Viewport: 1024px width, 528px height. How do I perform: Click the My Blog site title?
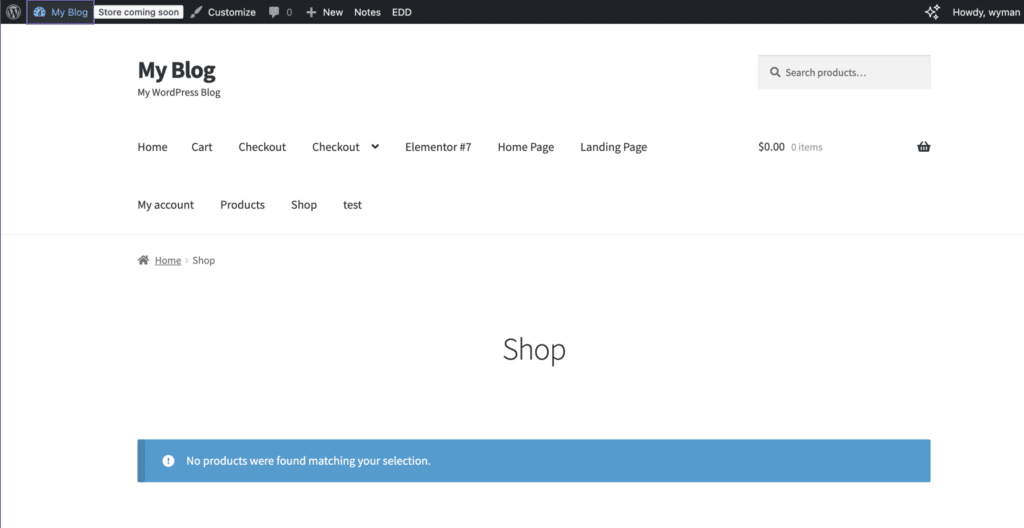(x=176, y=70)
